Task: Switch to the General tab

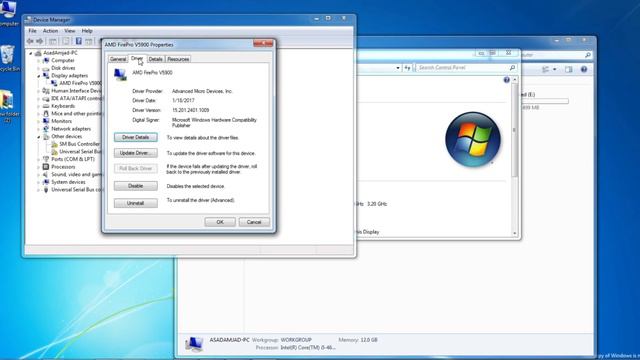Action: (118, 59)
